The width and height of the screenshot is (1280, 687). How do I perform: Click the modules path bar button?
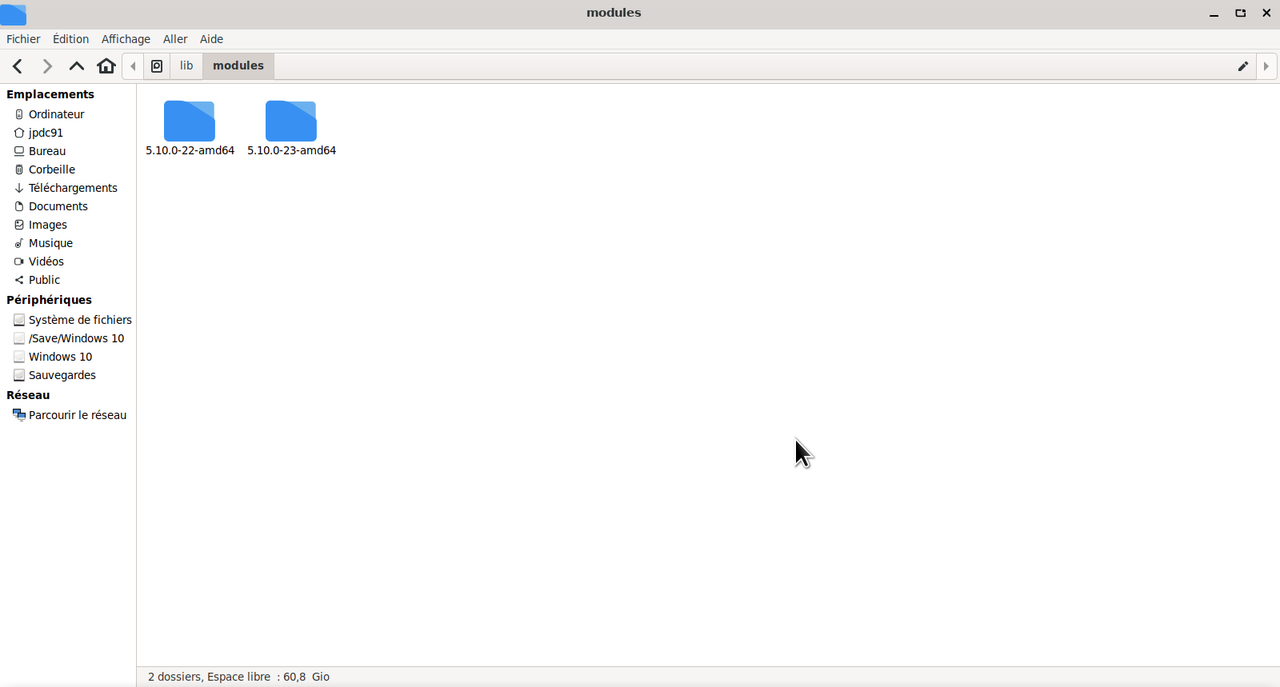(x=238, y=66)
